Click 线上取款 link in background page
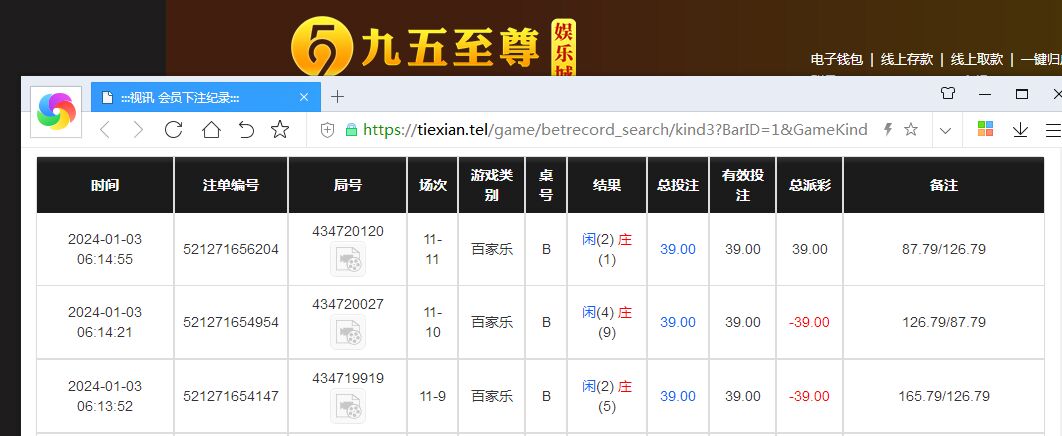The image size is (1062, 436). click(x=977, y=60)
